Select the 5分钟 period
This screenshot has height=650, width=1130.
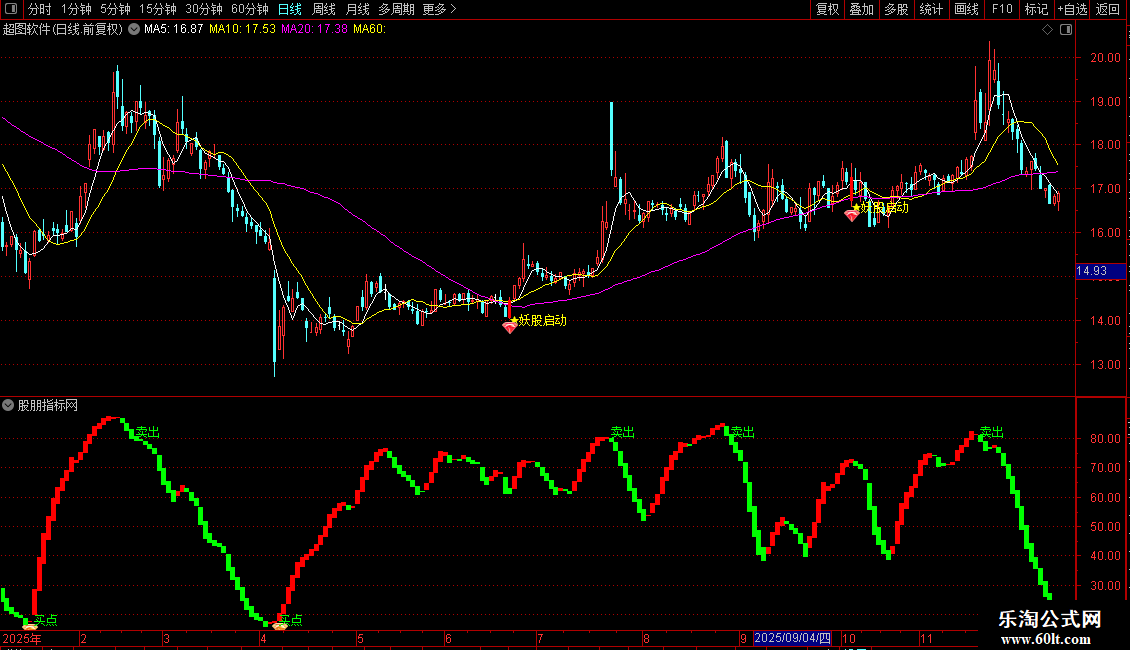tap(115, 9)
